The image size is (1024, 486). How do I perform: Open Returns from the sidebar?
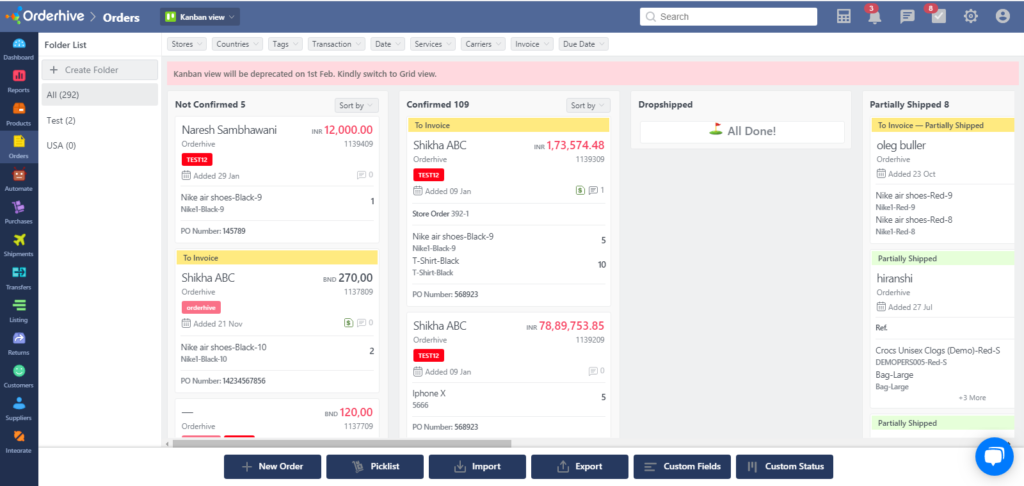(18, 338)
